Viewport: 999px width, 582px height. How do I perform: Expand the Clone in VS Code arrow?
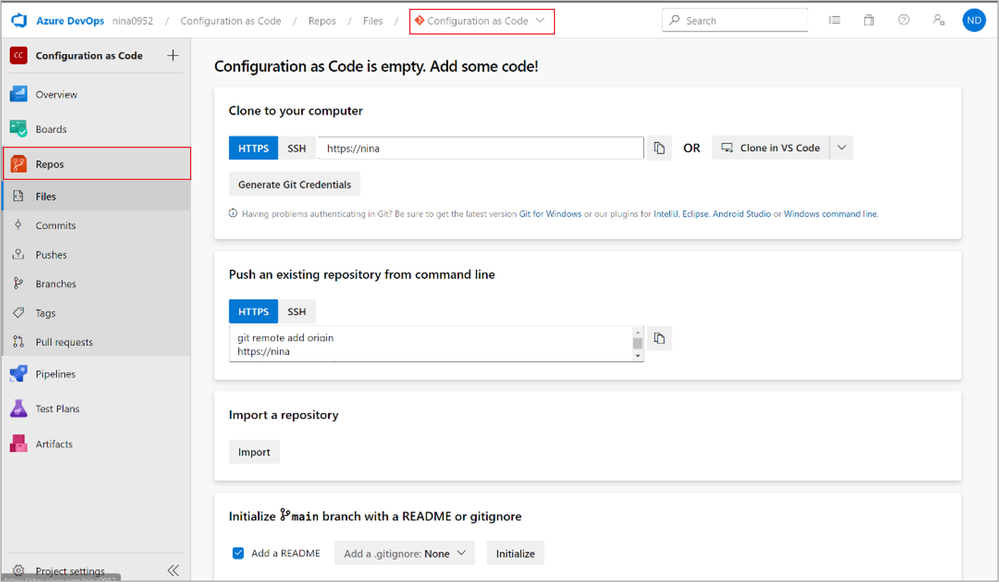pos(842,147)
